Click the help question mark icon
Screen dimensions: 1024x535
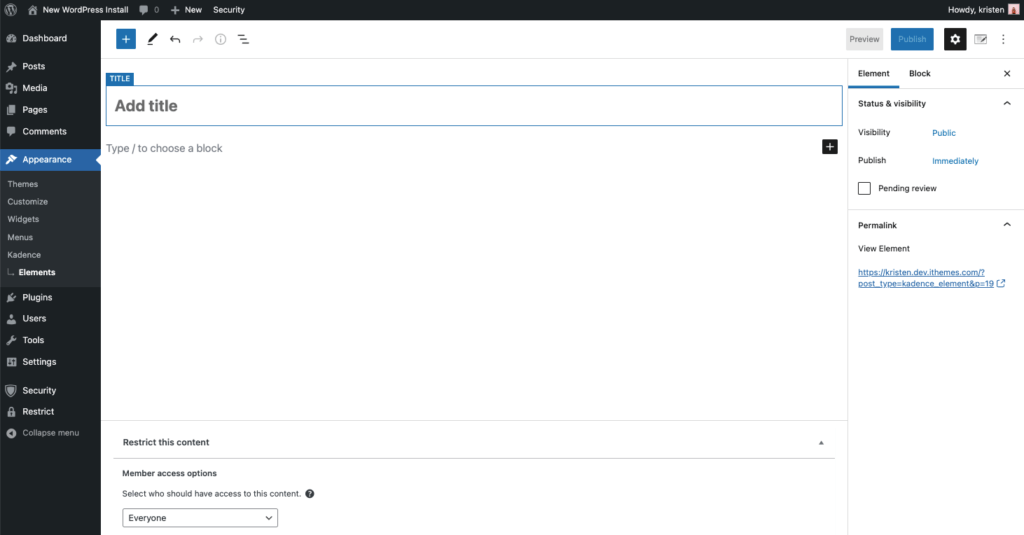(310, 494)
